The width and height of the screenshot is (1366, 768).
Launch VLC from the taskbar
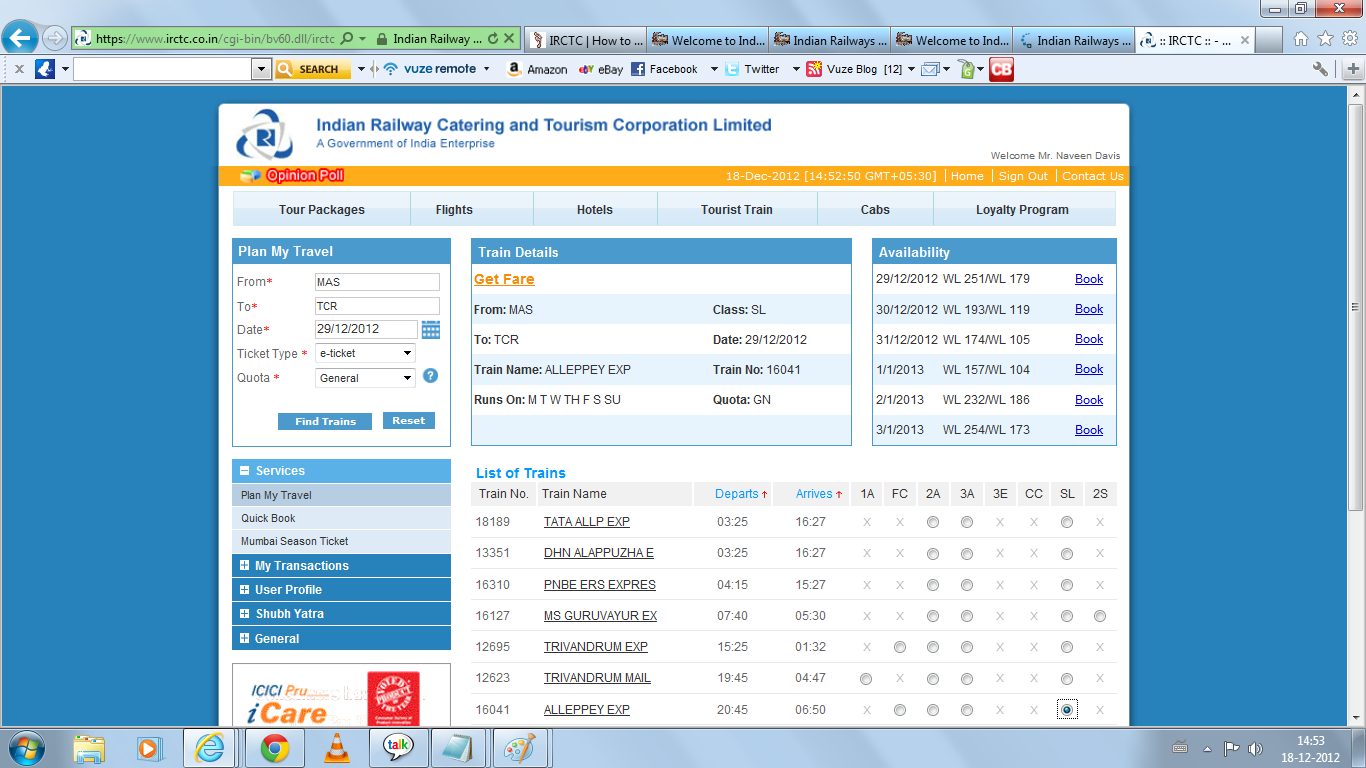pyautogui.click(x=336, y=746)
